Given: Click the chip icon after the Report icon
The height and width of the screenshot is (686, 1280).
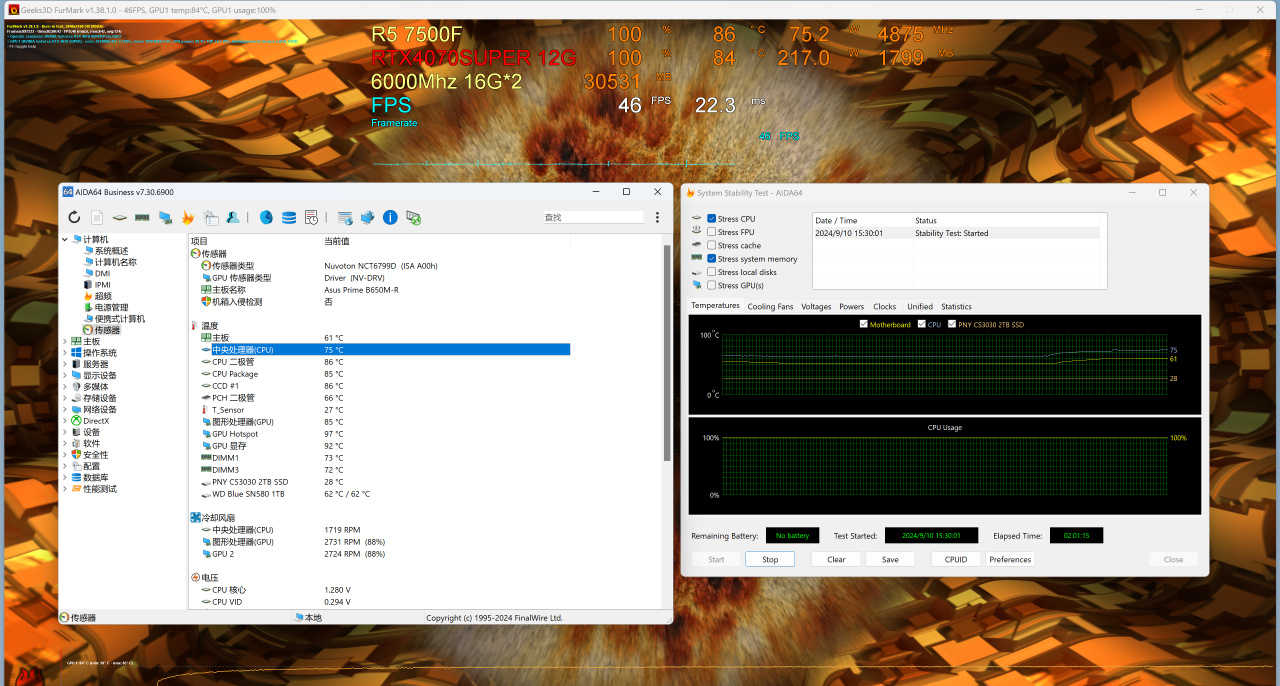Looking at the screenshot, I should pos(119,217).
